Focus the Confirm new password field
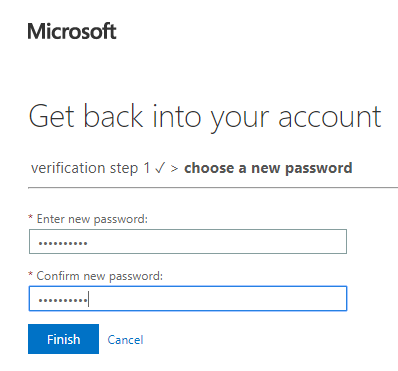This screenshot has height=371, width=398. tap(188, 298)
